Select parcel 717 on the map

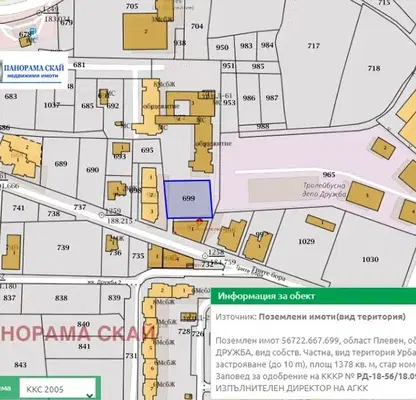click(313, 46)
